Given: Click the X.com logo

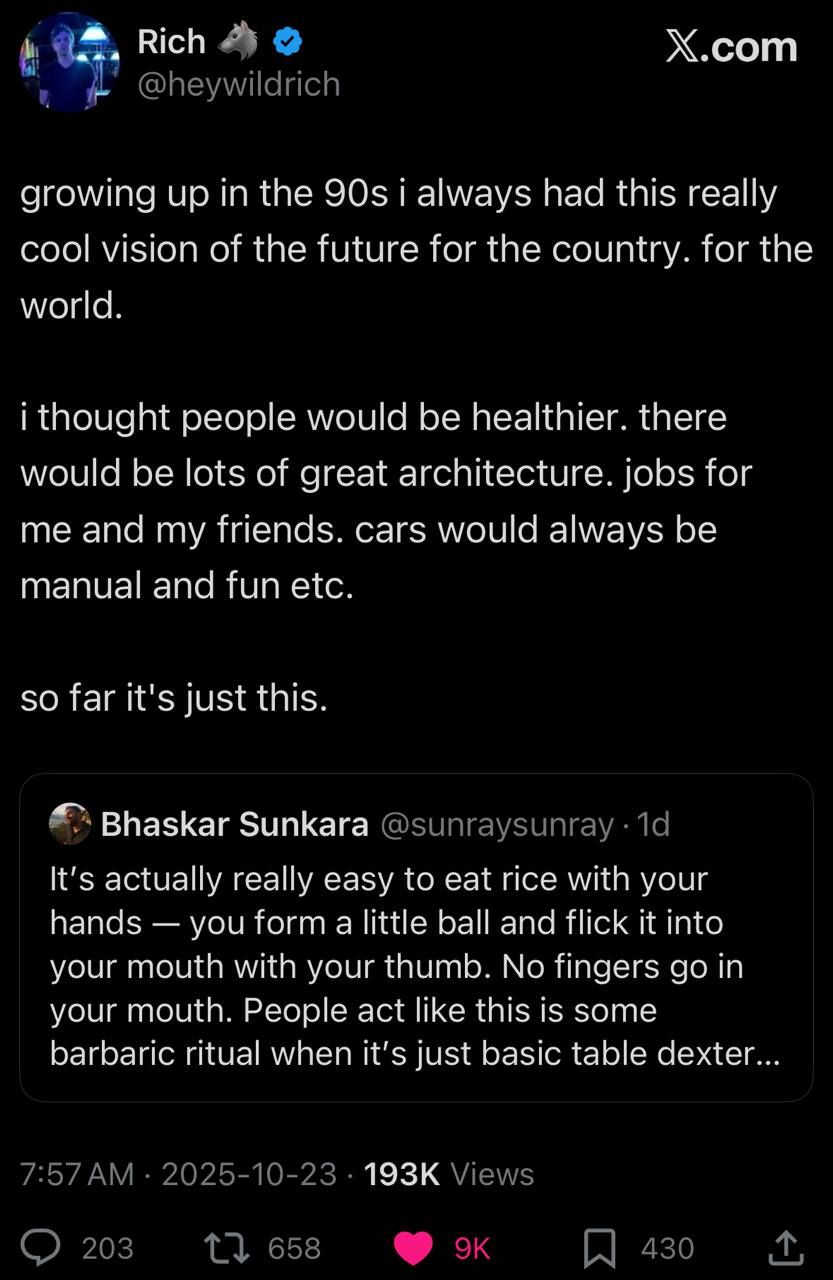Looking at the screenshot, I should [731, 47].
